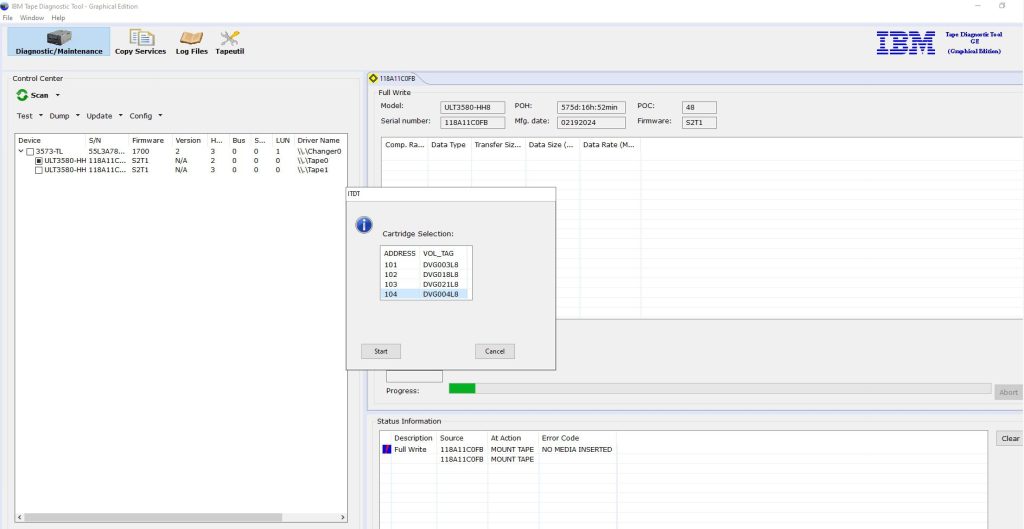Click the green progress bar

coord(462,389)
